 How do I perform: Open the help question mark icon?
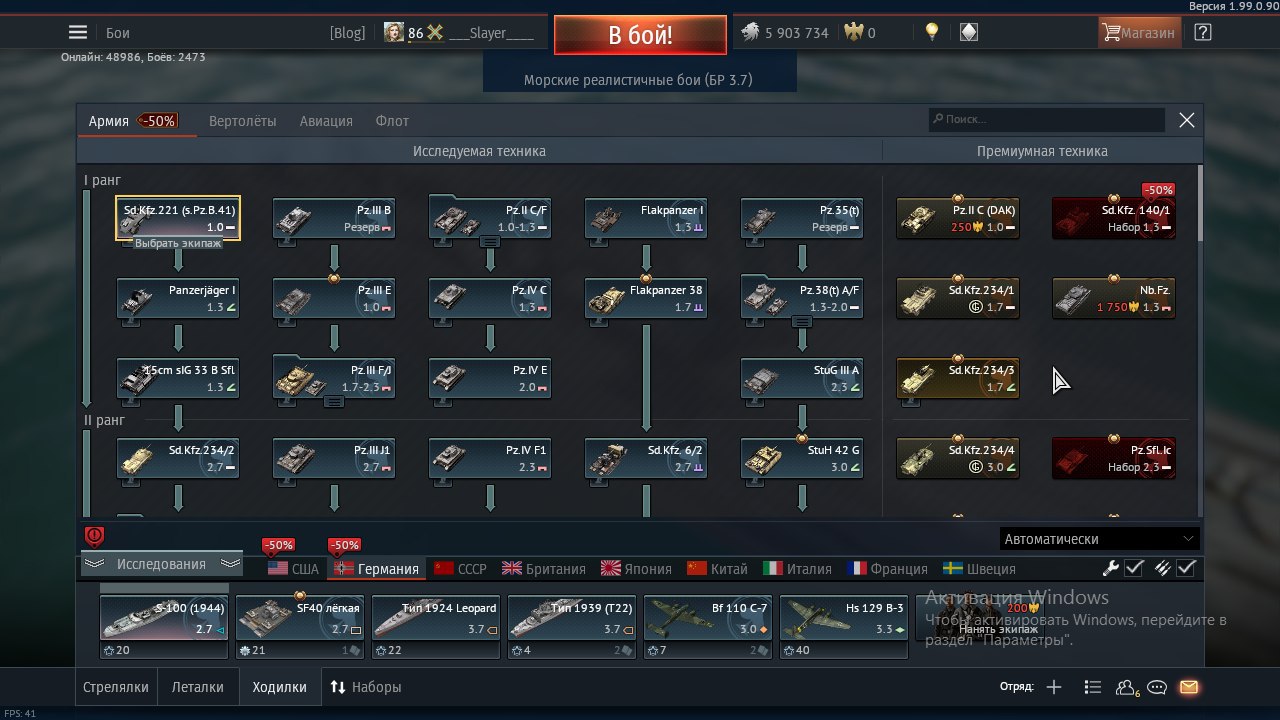(x=1203, y=32)
